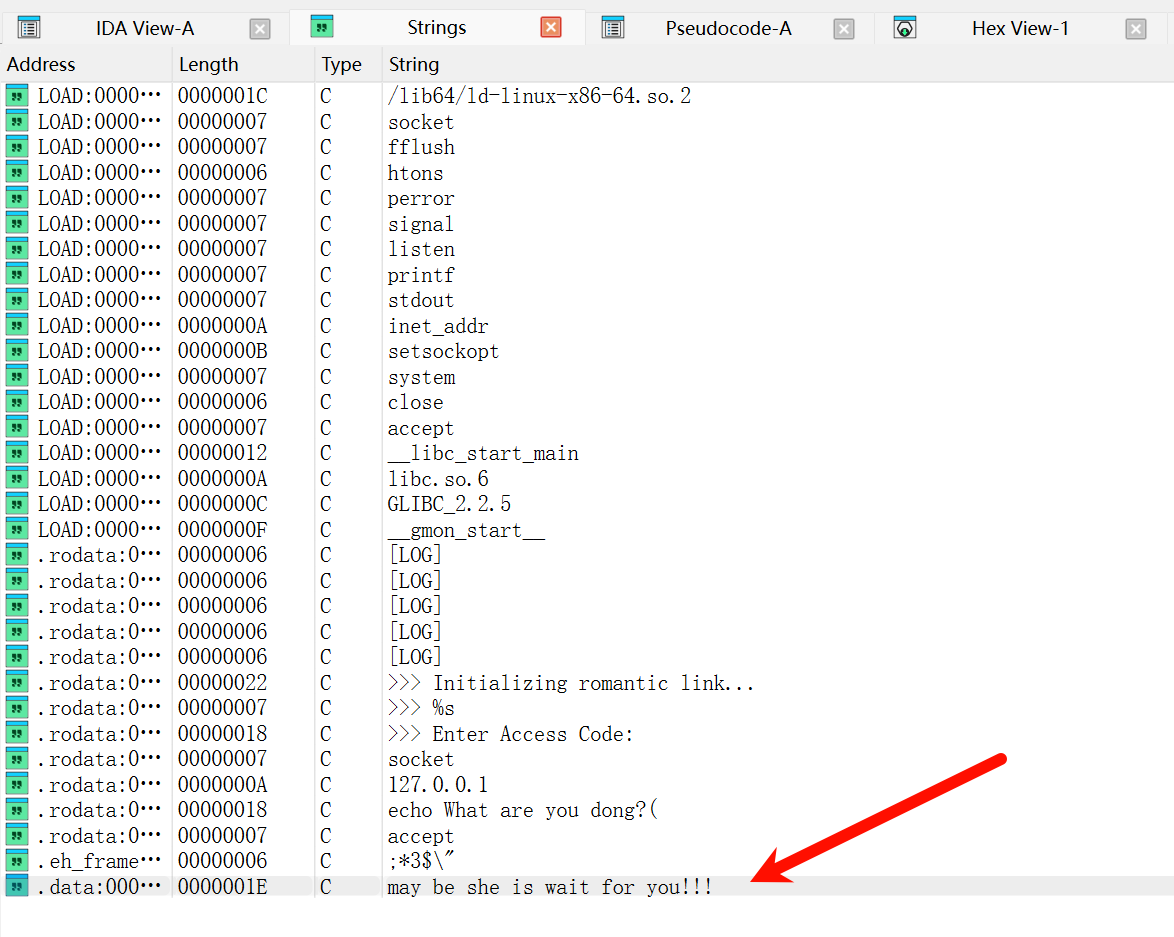Viewport: 1174px width, 937px height.
Task: Close the Strings tab
Action: [551, 28]
